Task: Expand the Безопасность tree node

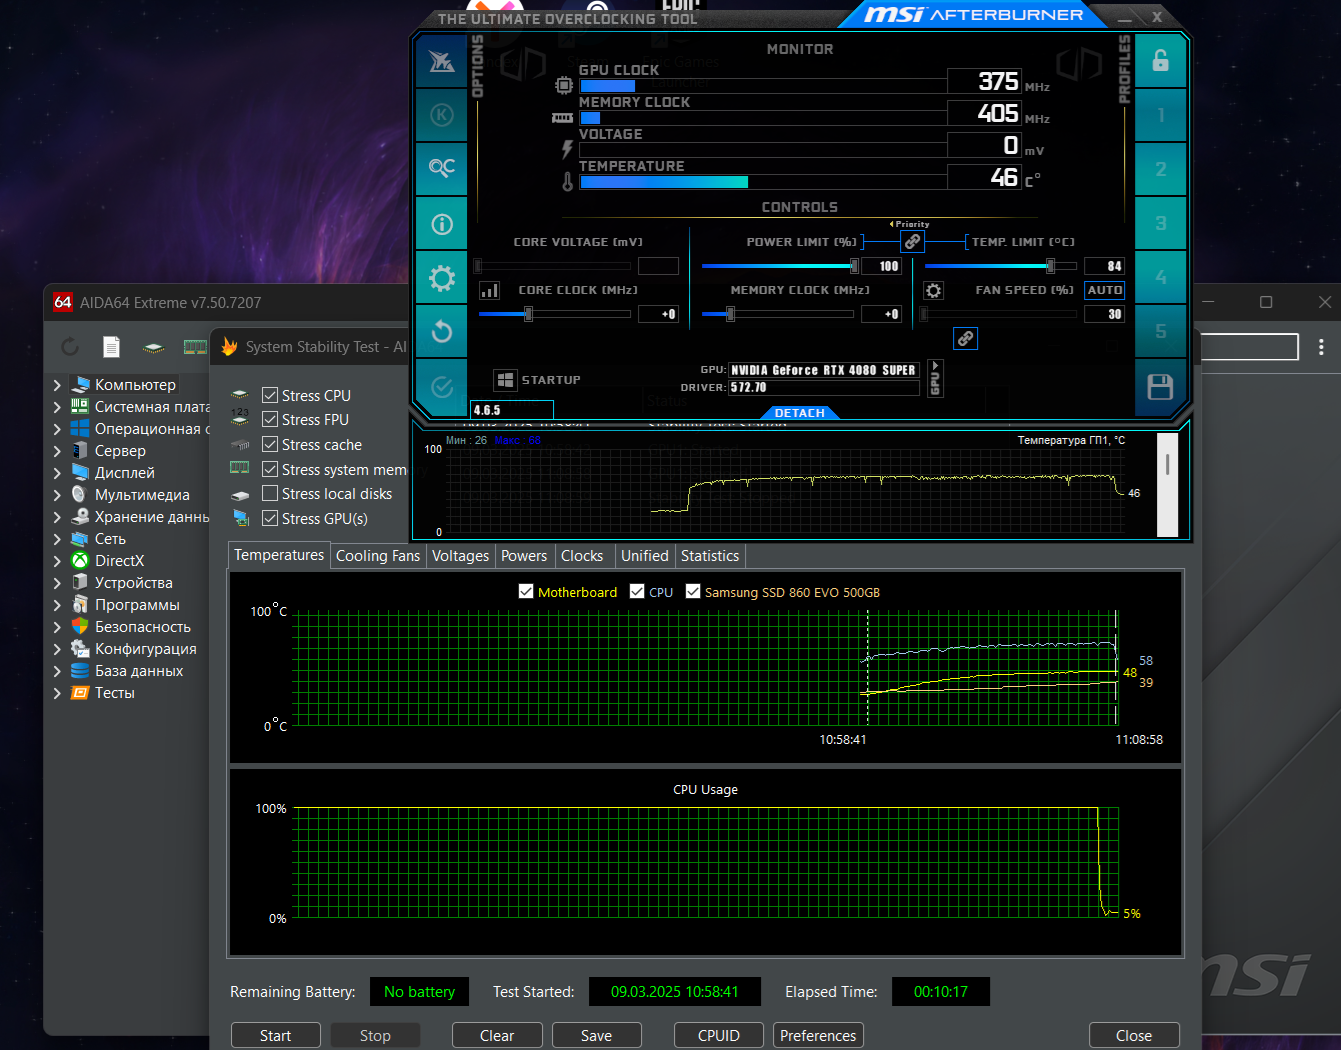Action: (x=57, y=627)
